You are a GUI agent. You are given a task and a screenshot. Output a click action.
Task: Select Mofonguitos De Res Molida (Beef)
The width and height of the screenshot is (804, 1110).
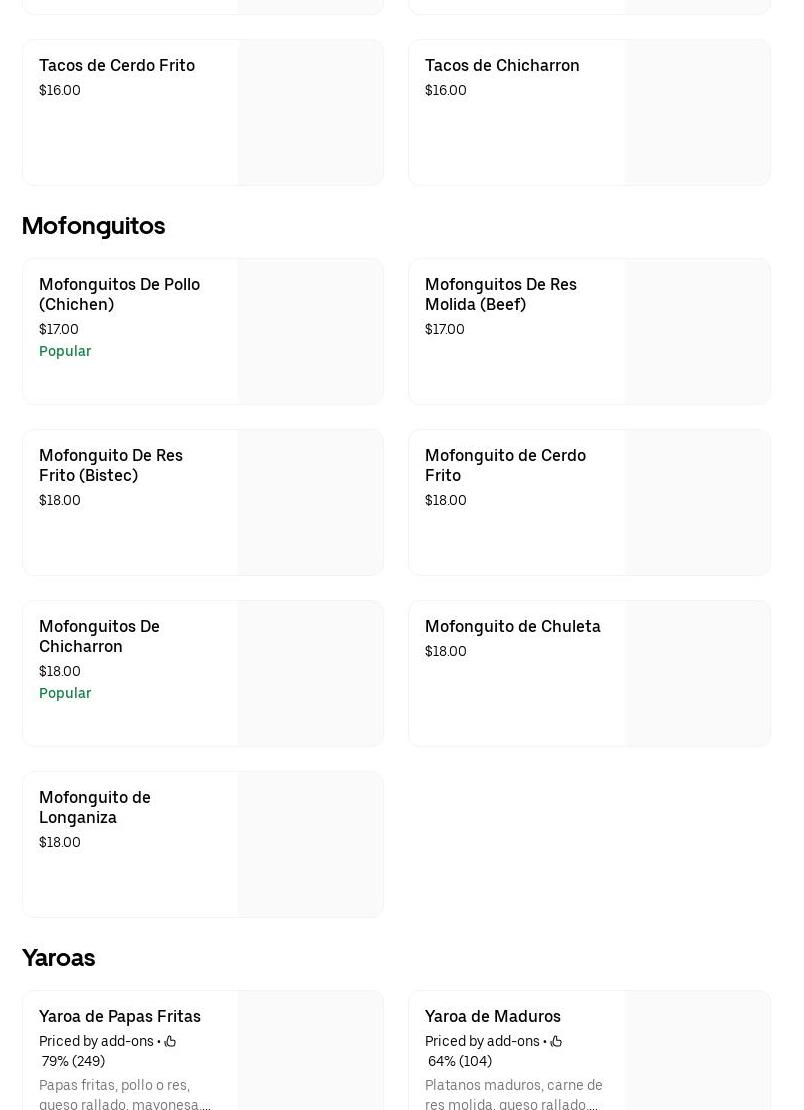(x=590, y=331)
